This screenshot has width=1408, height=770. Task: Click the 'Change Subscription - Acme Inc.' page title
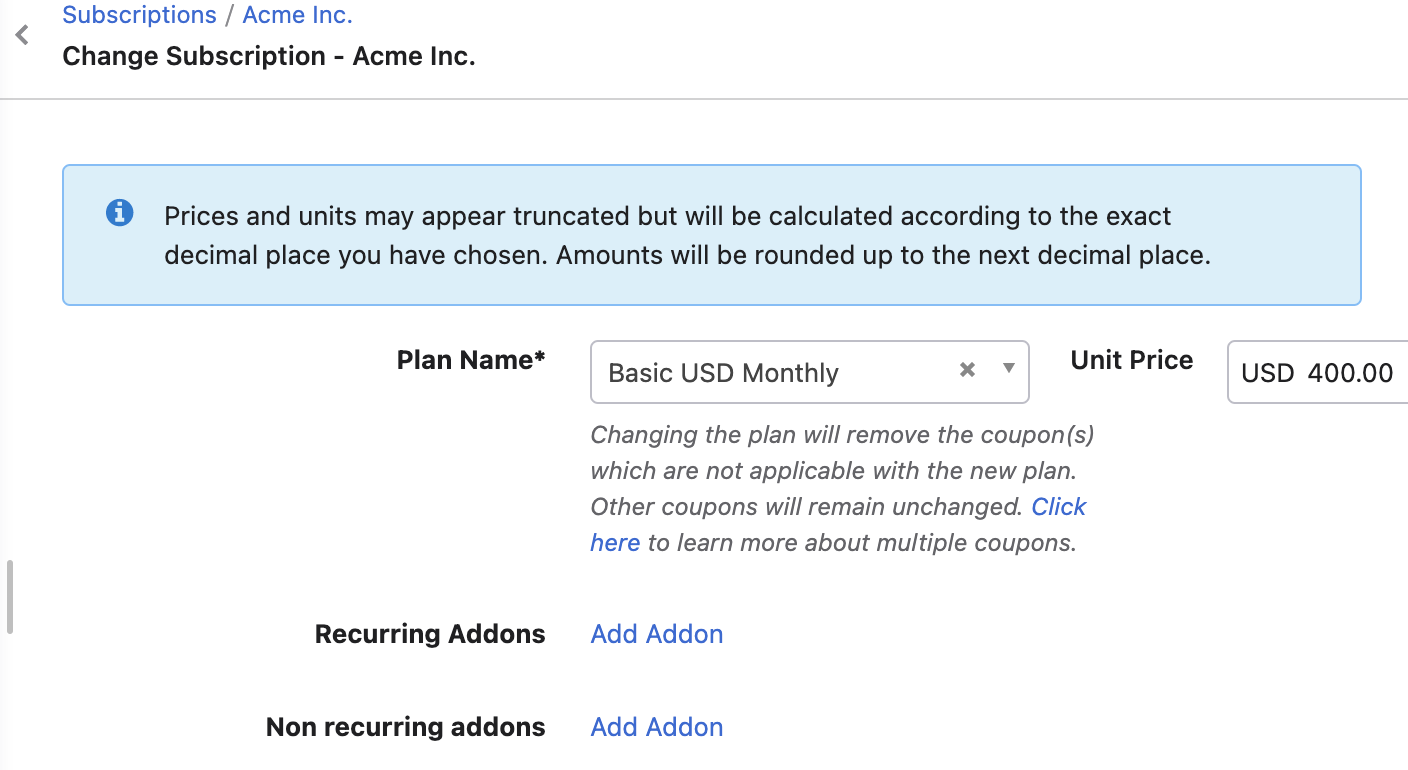(269, 56)
